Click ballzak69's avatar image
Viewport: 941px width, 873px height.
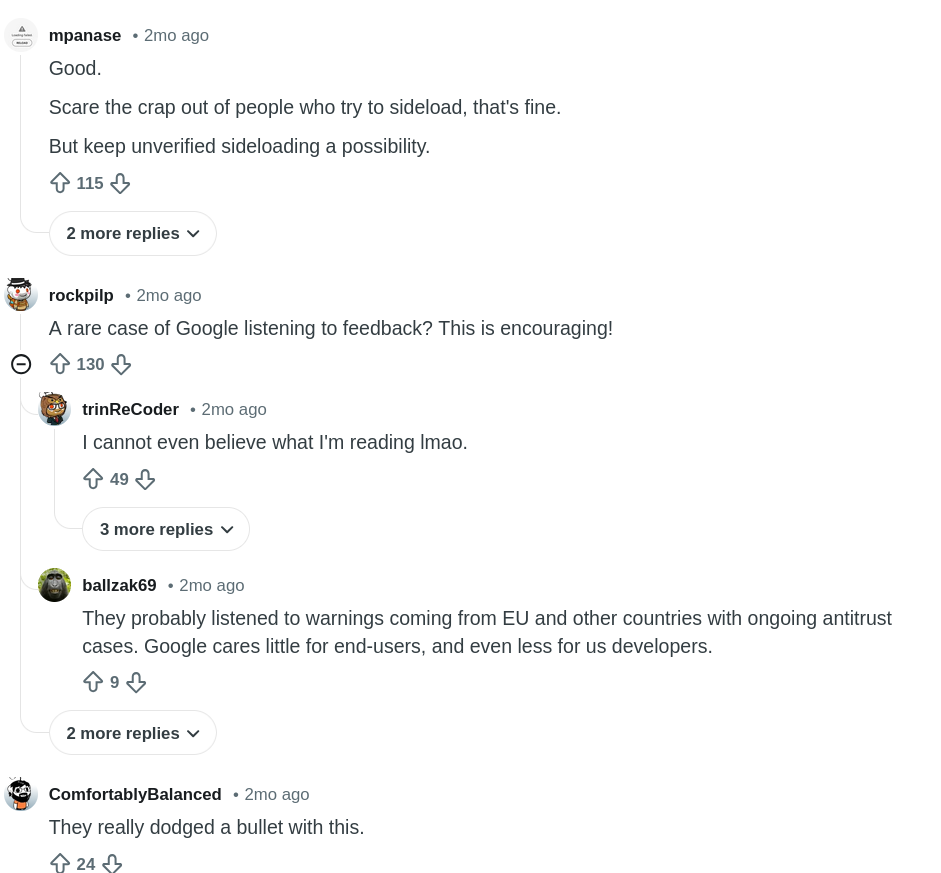[54, 585]
